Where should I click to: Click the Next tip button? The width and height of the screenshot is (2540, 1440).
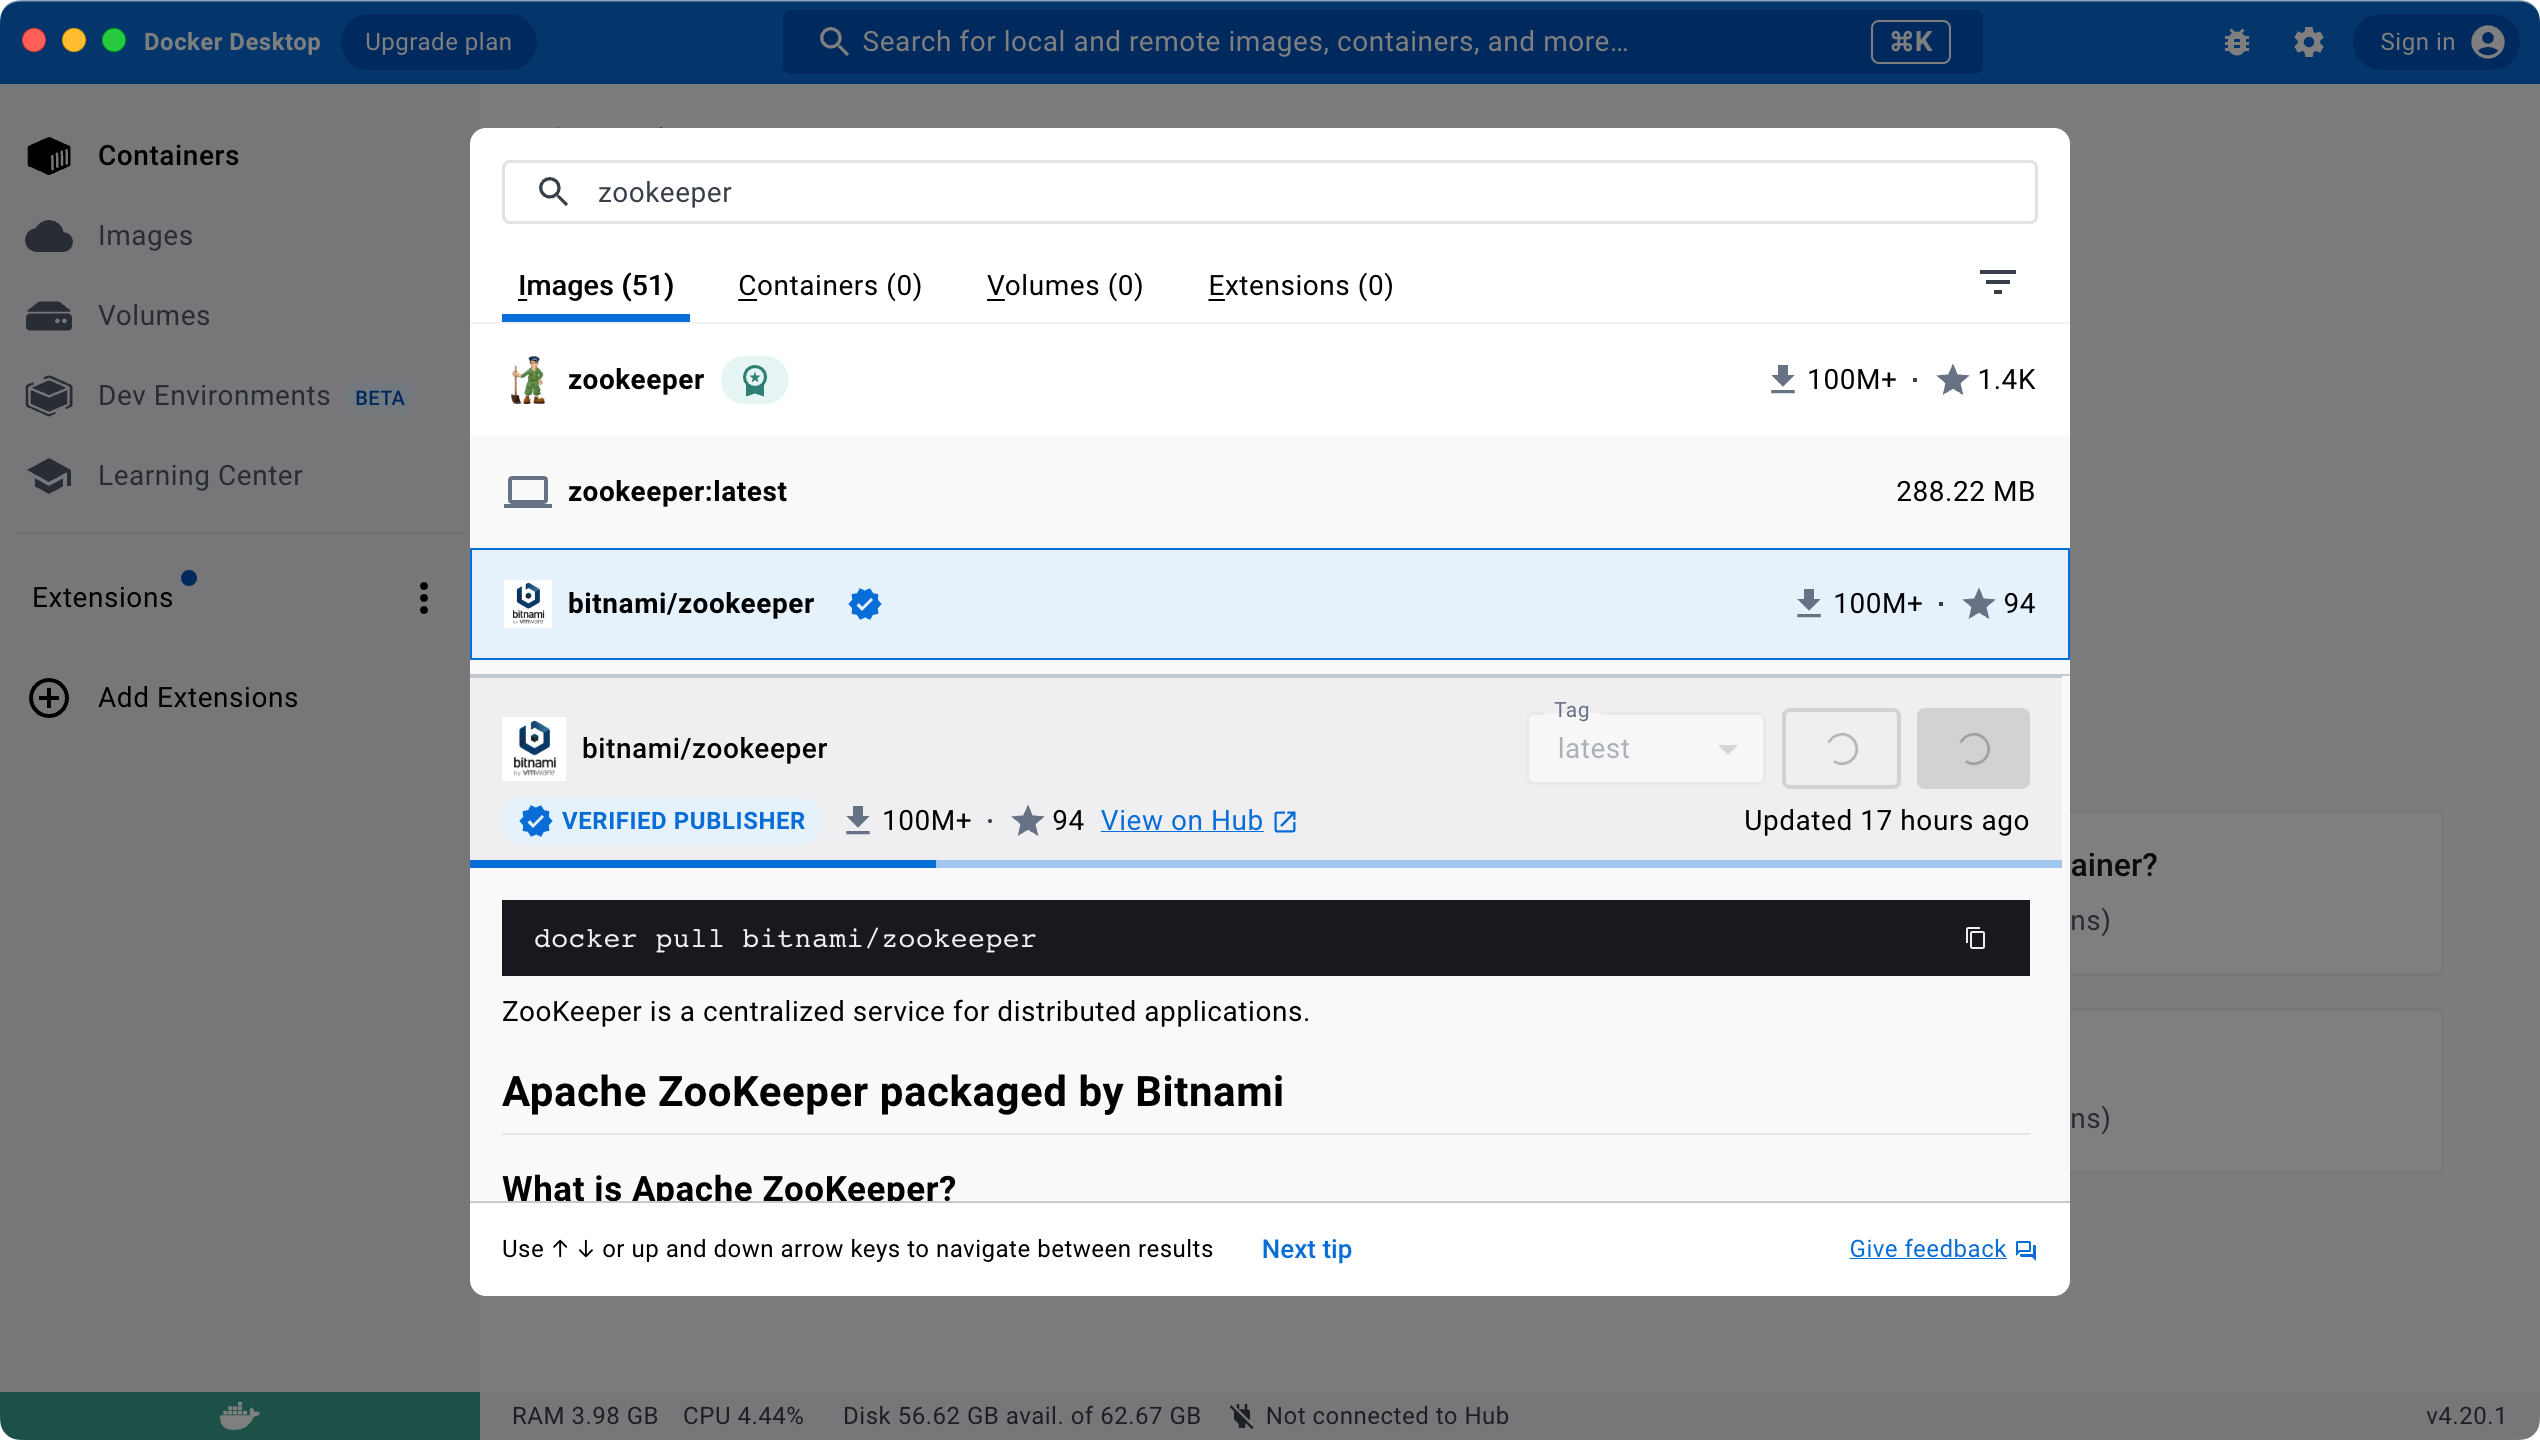1306,1249
